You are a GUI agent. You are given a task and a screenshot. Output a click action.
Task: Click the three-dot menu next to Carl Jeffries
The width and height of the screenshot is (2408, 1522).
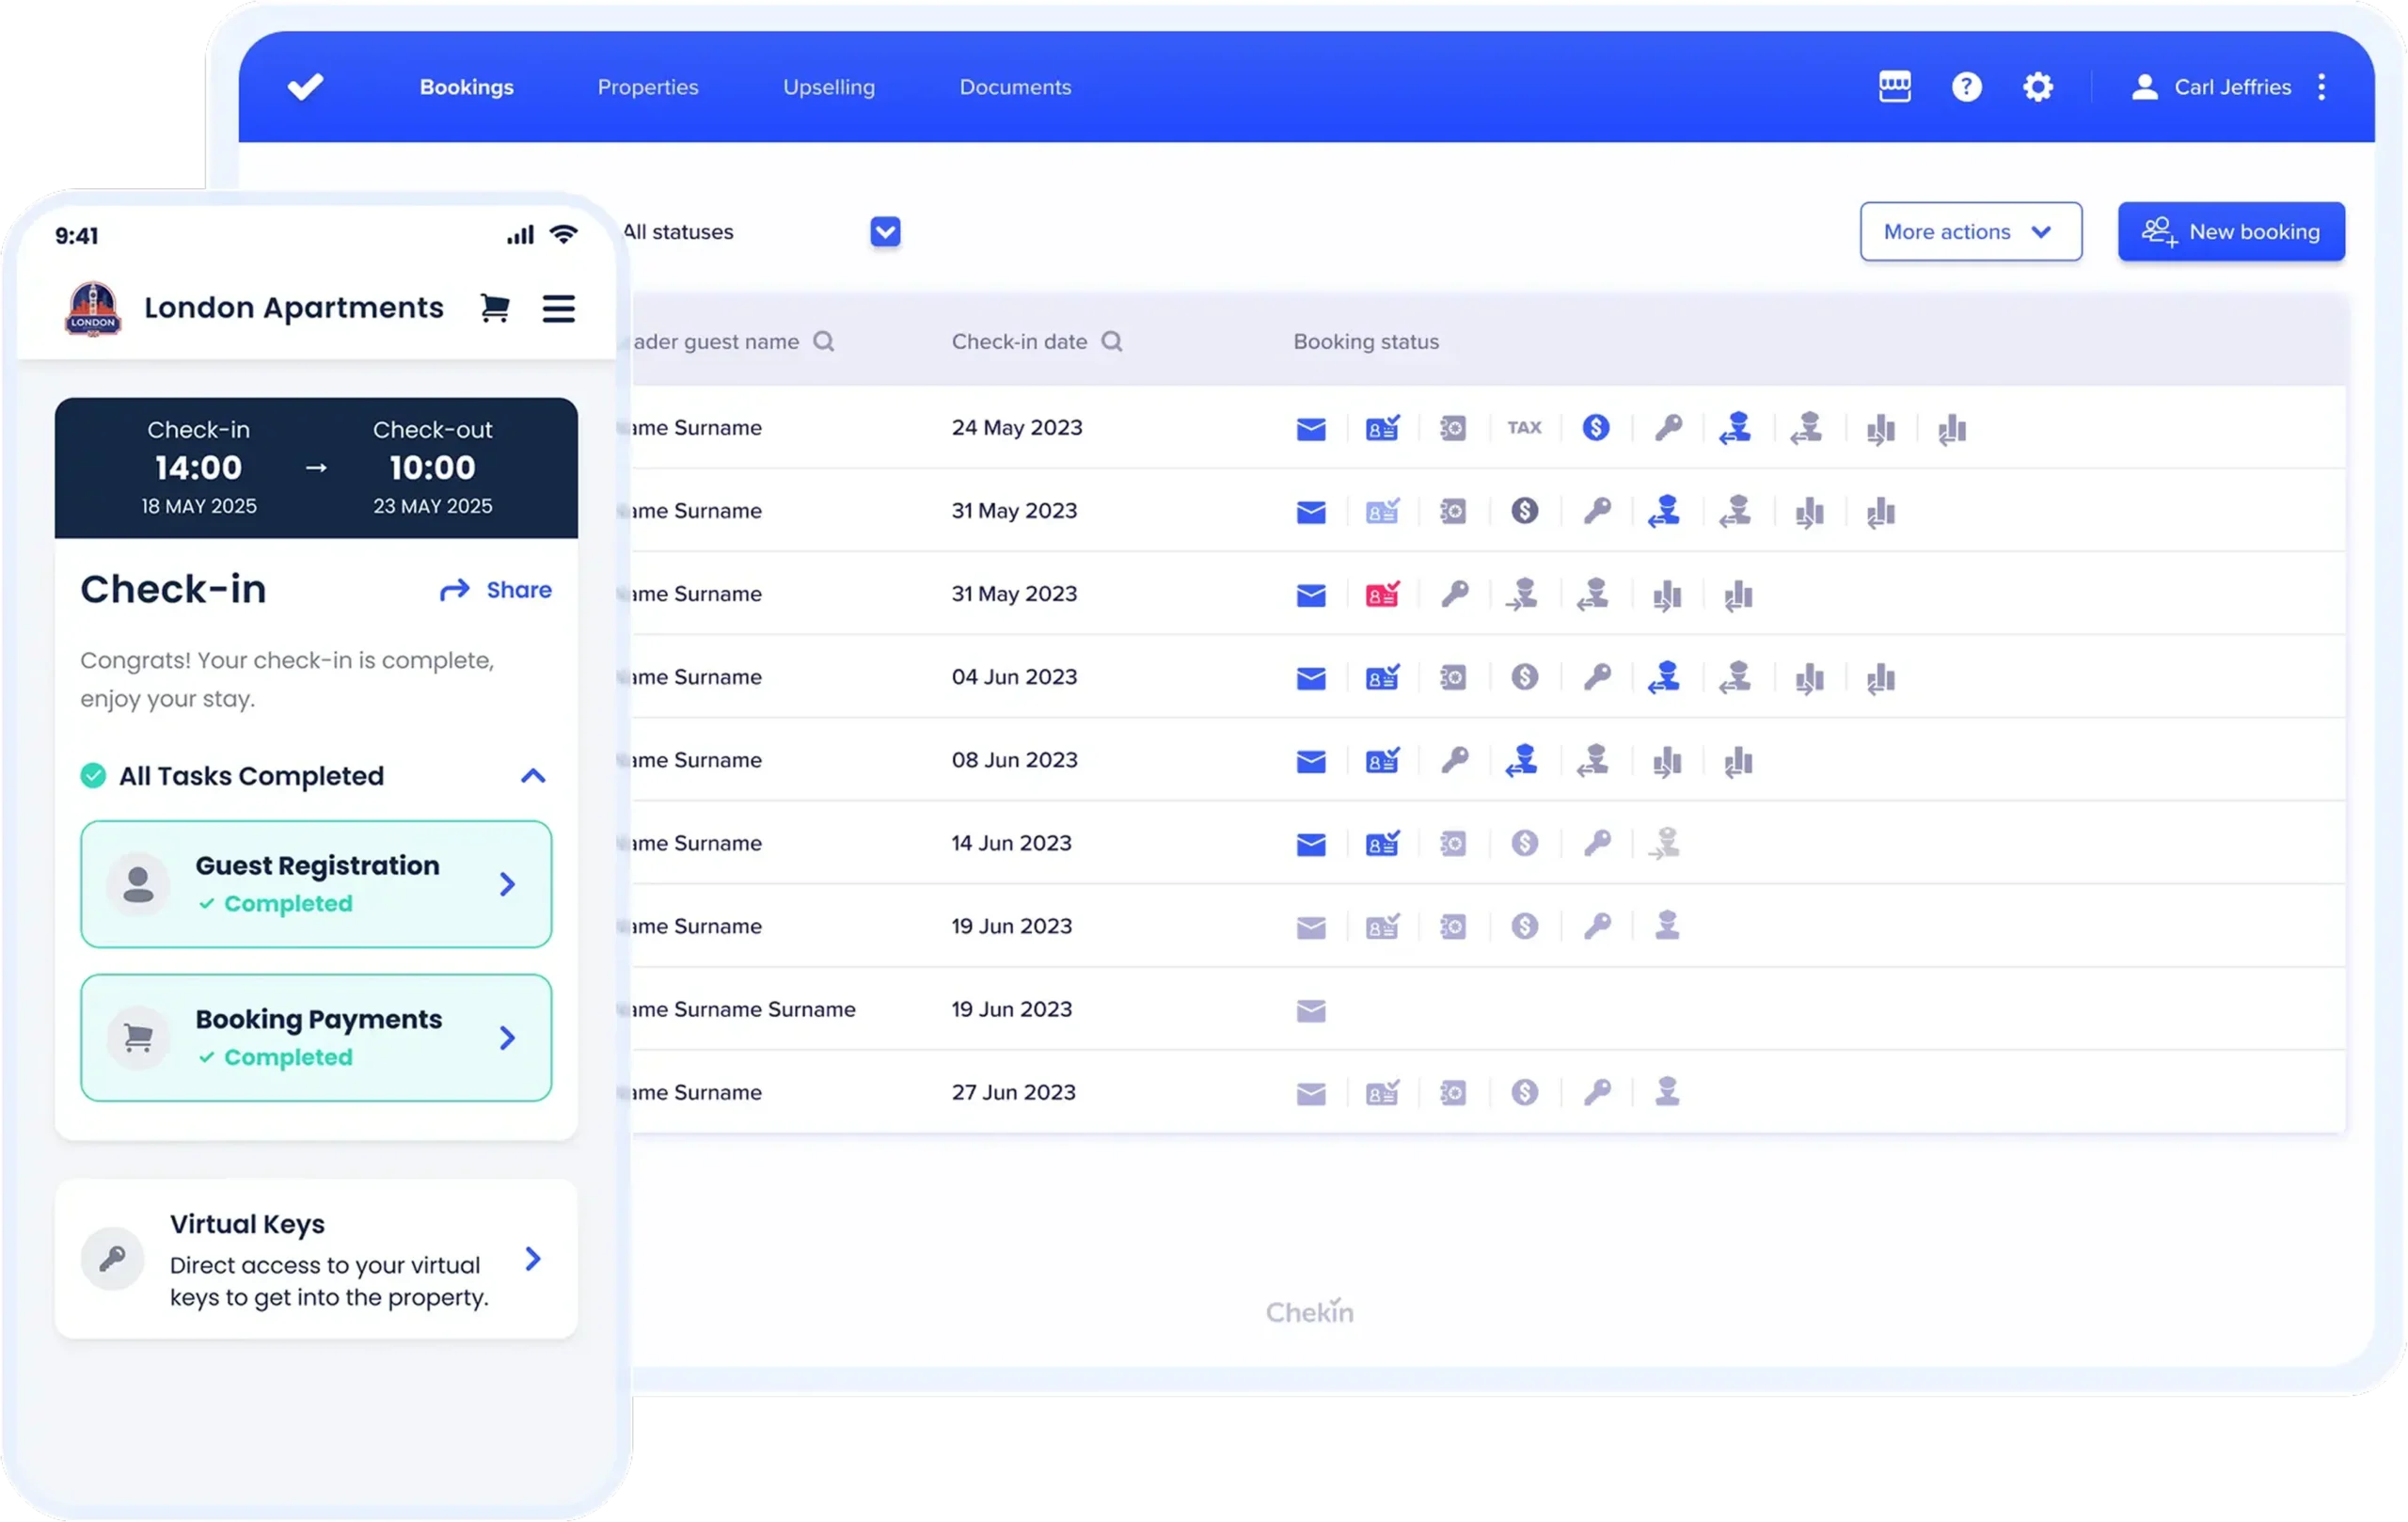pyautogui.click(x=2321, y=87)
